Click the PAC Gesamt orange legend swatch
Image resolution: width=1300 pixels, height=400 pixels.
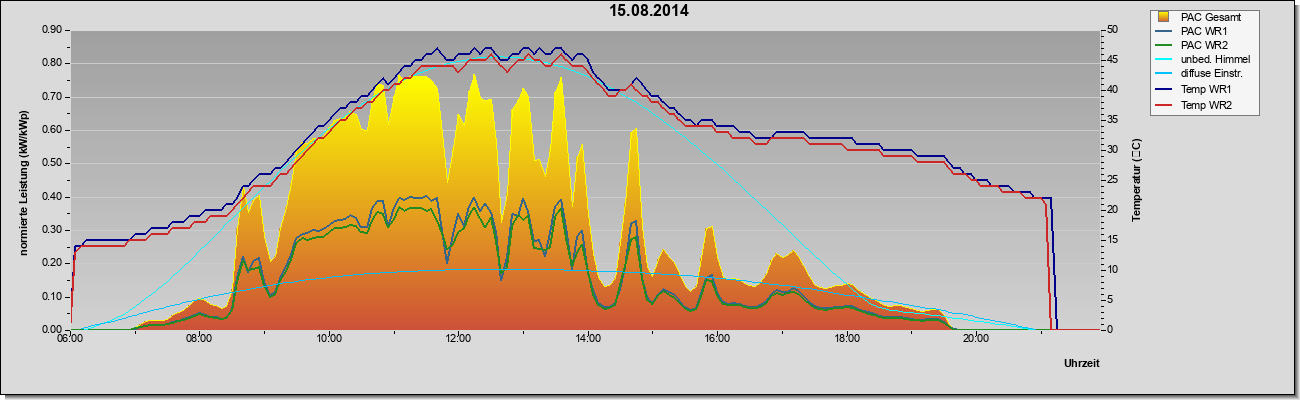tap(1163, 17)
